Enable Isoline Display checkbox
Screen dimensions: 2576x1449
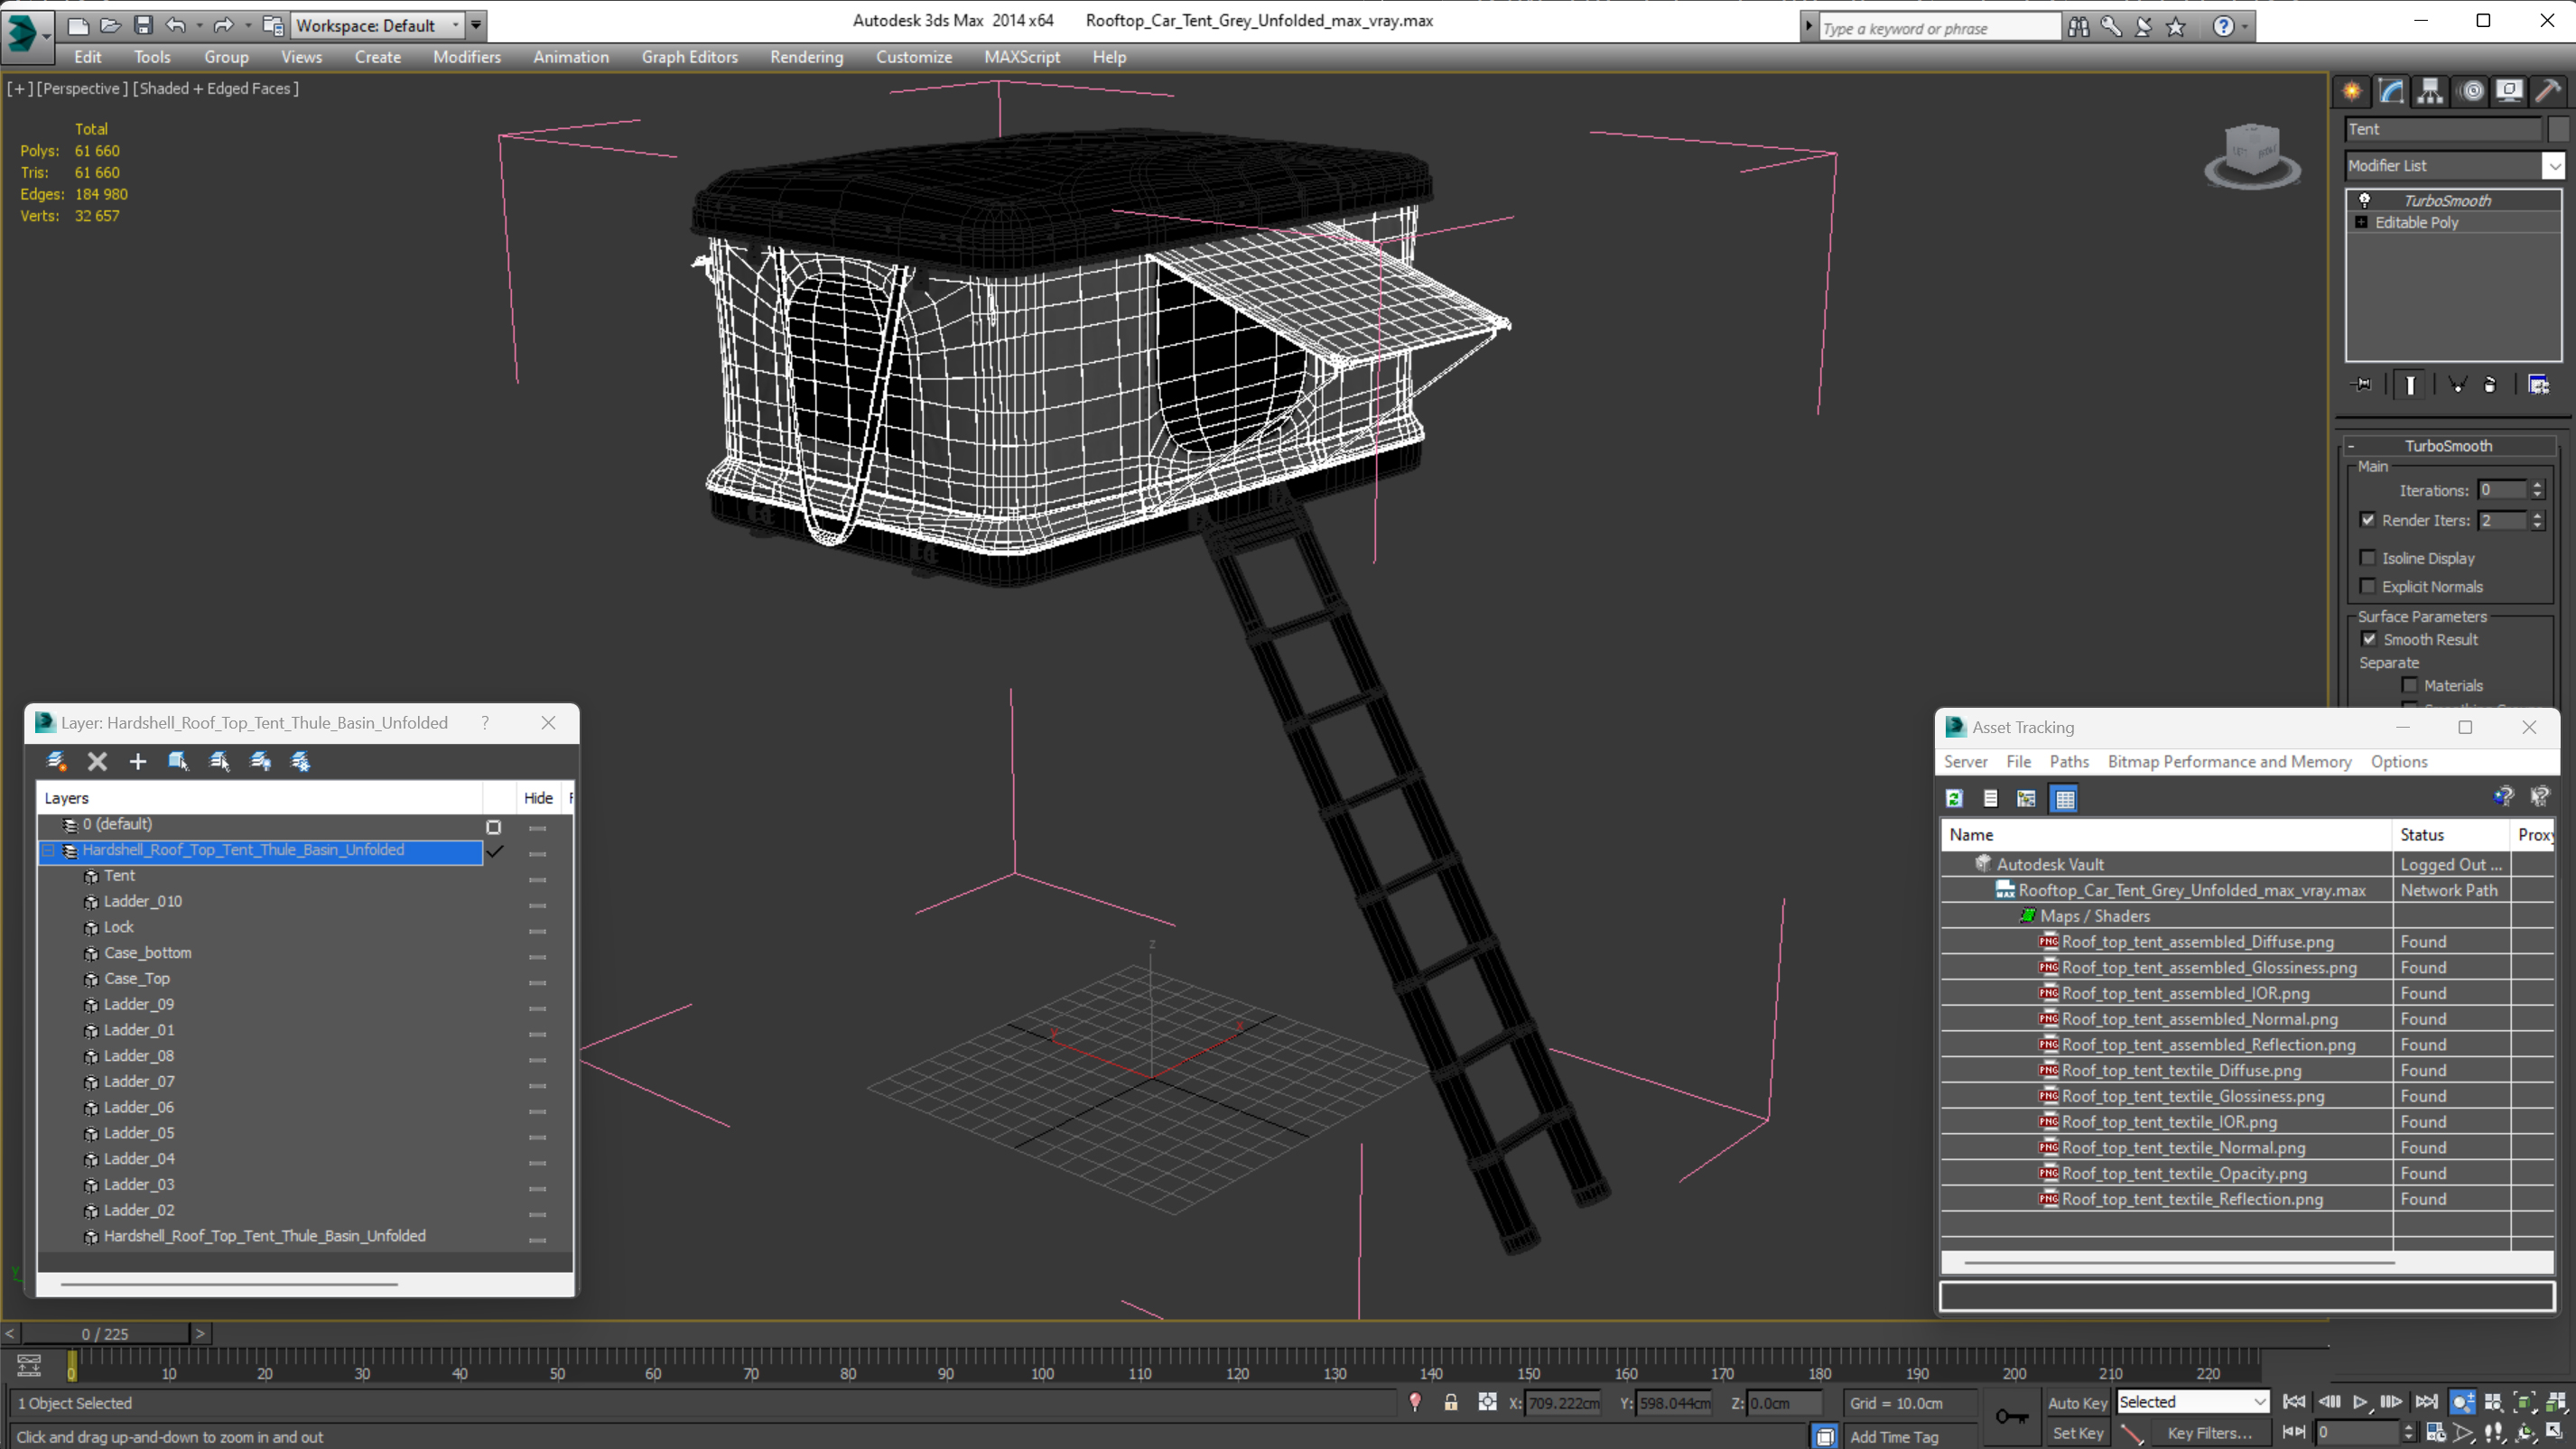coord(2367,558)
